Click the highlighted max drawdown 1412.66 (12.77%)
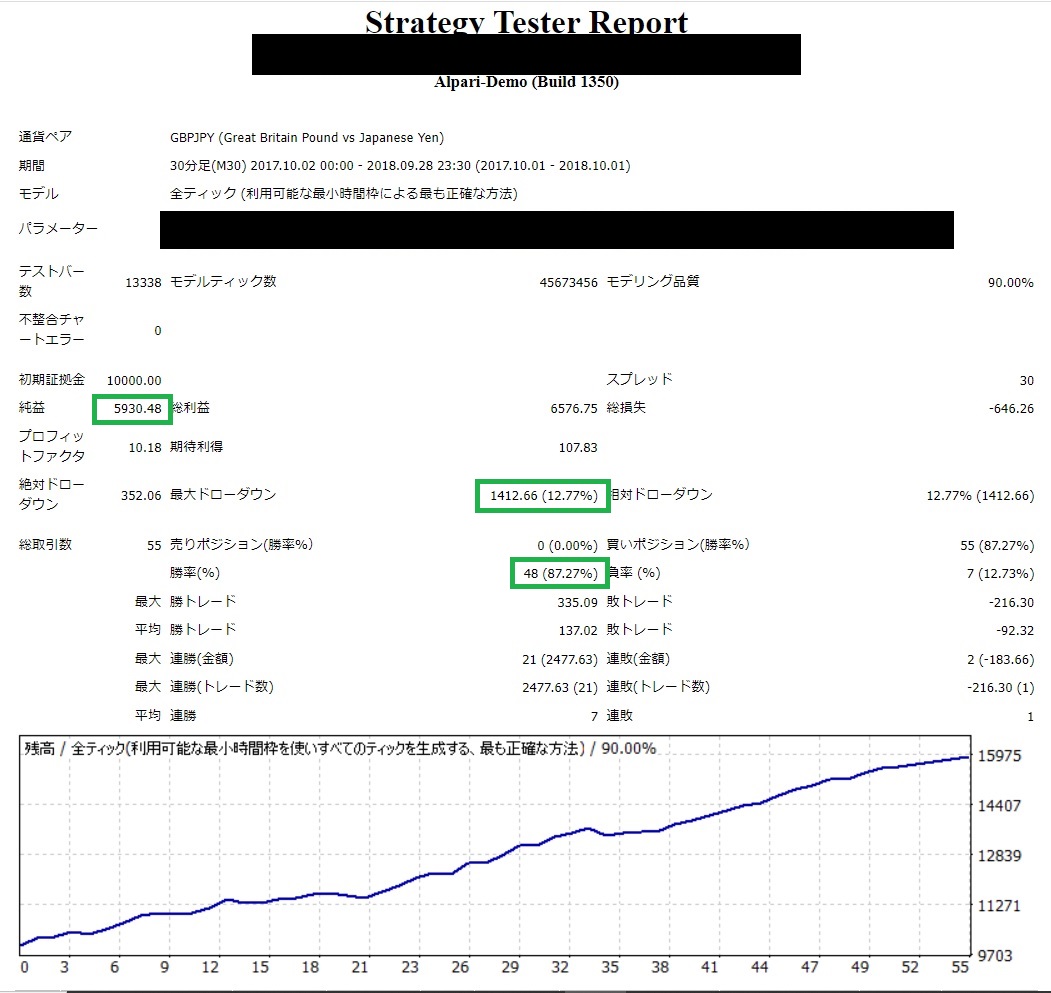Viewport: 1051px width, 993px height. 543,495
